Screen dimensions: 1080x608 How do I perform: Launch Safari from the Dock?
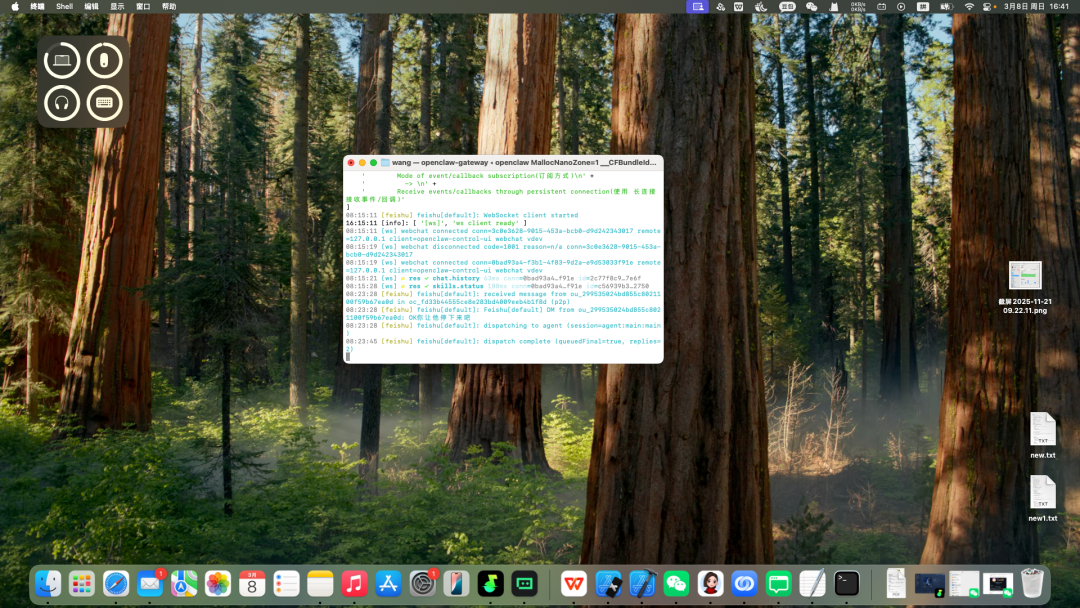point(116,584)
